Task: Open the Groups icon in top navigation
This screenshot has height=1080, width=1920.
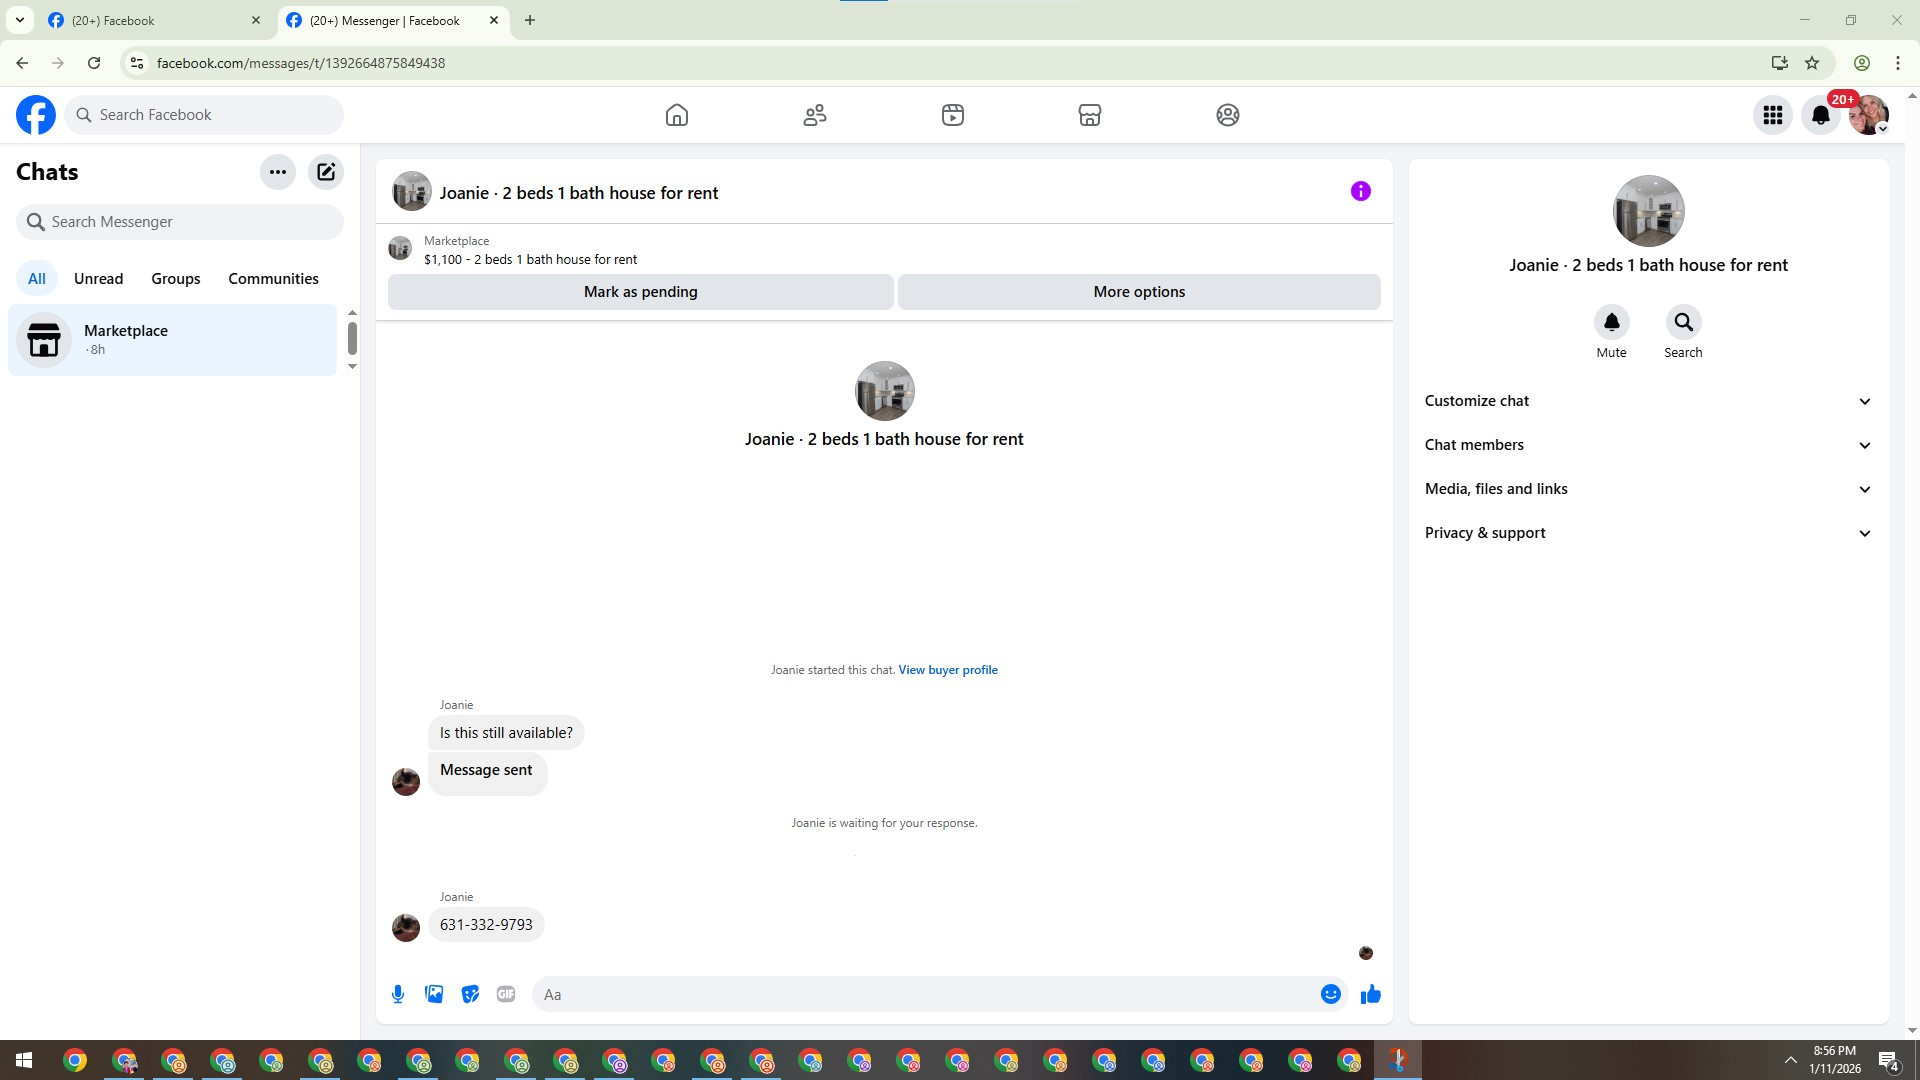Action: pos(1228,115)
